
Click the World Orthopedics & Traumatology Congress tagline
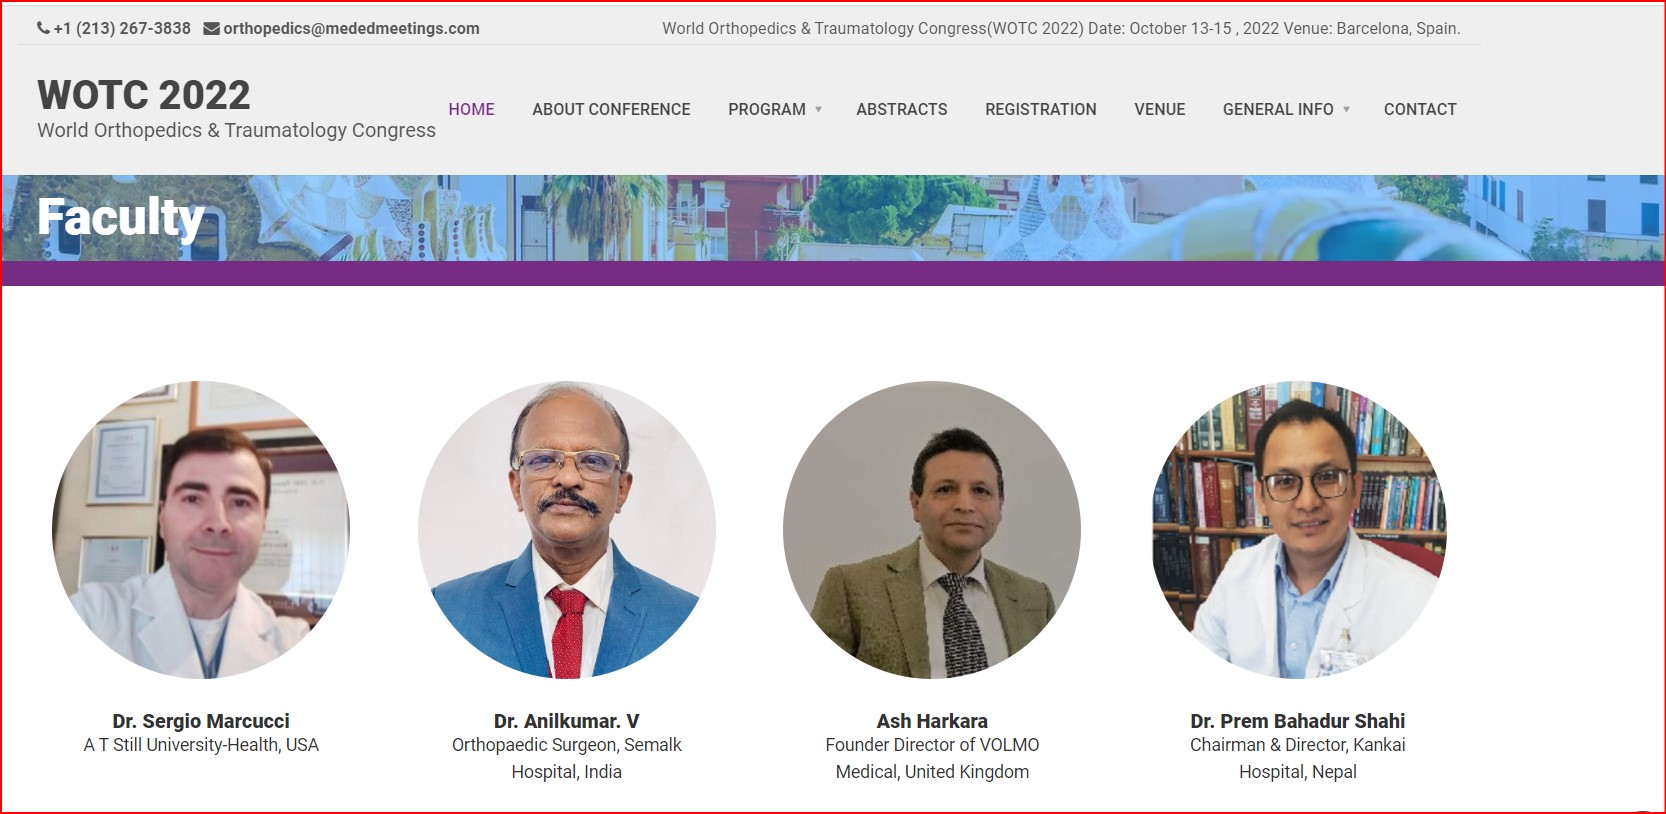(x=236, y=130)
